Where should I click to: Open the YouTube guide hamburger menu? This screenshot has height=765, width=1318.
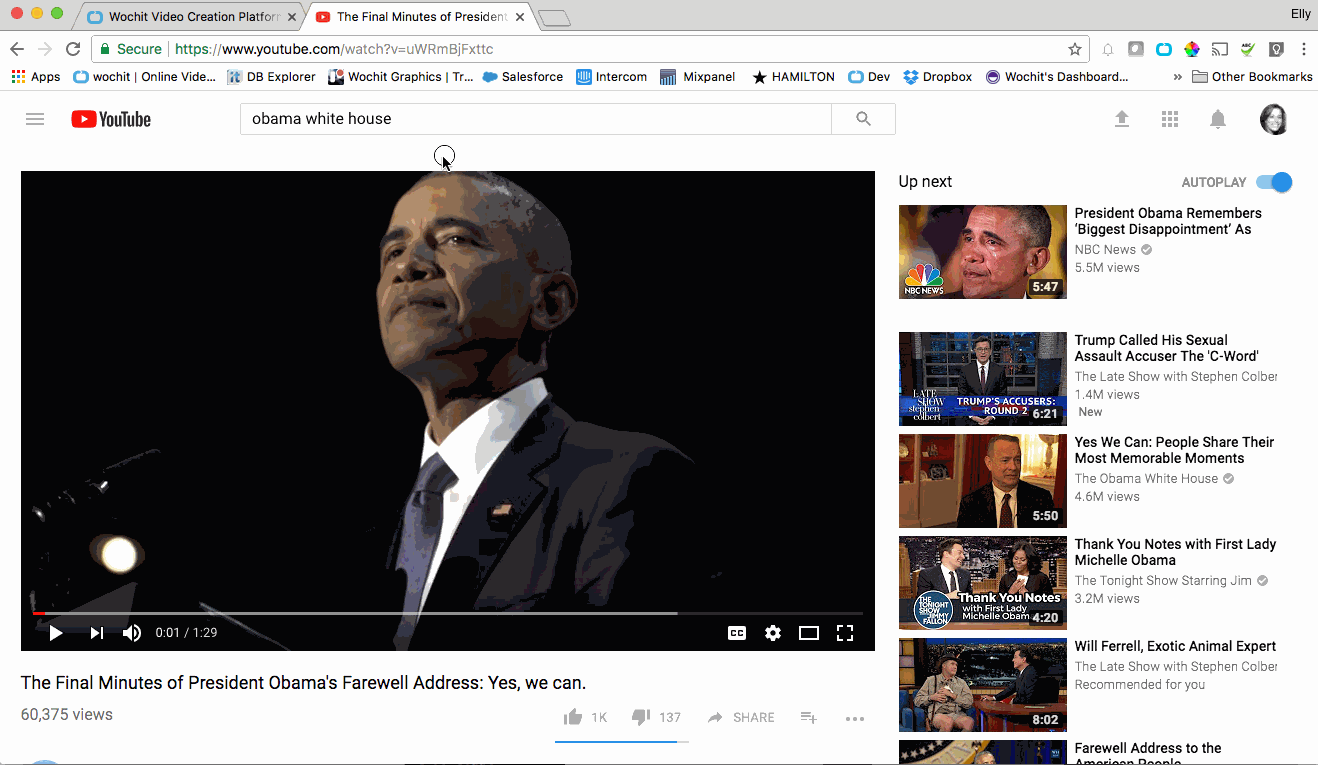pyautogui.click(x=35, y=119)
